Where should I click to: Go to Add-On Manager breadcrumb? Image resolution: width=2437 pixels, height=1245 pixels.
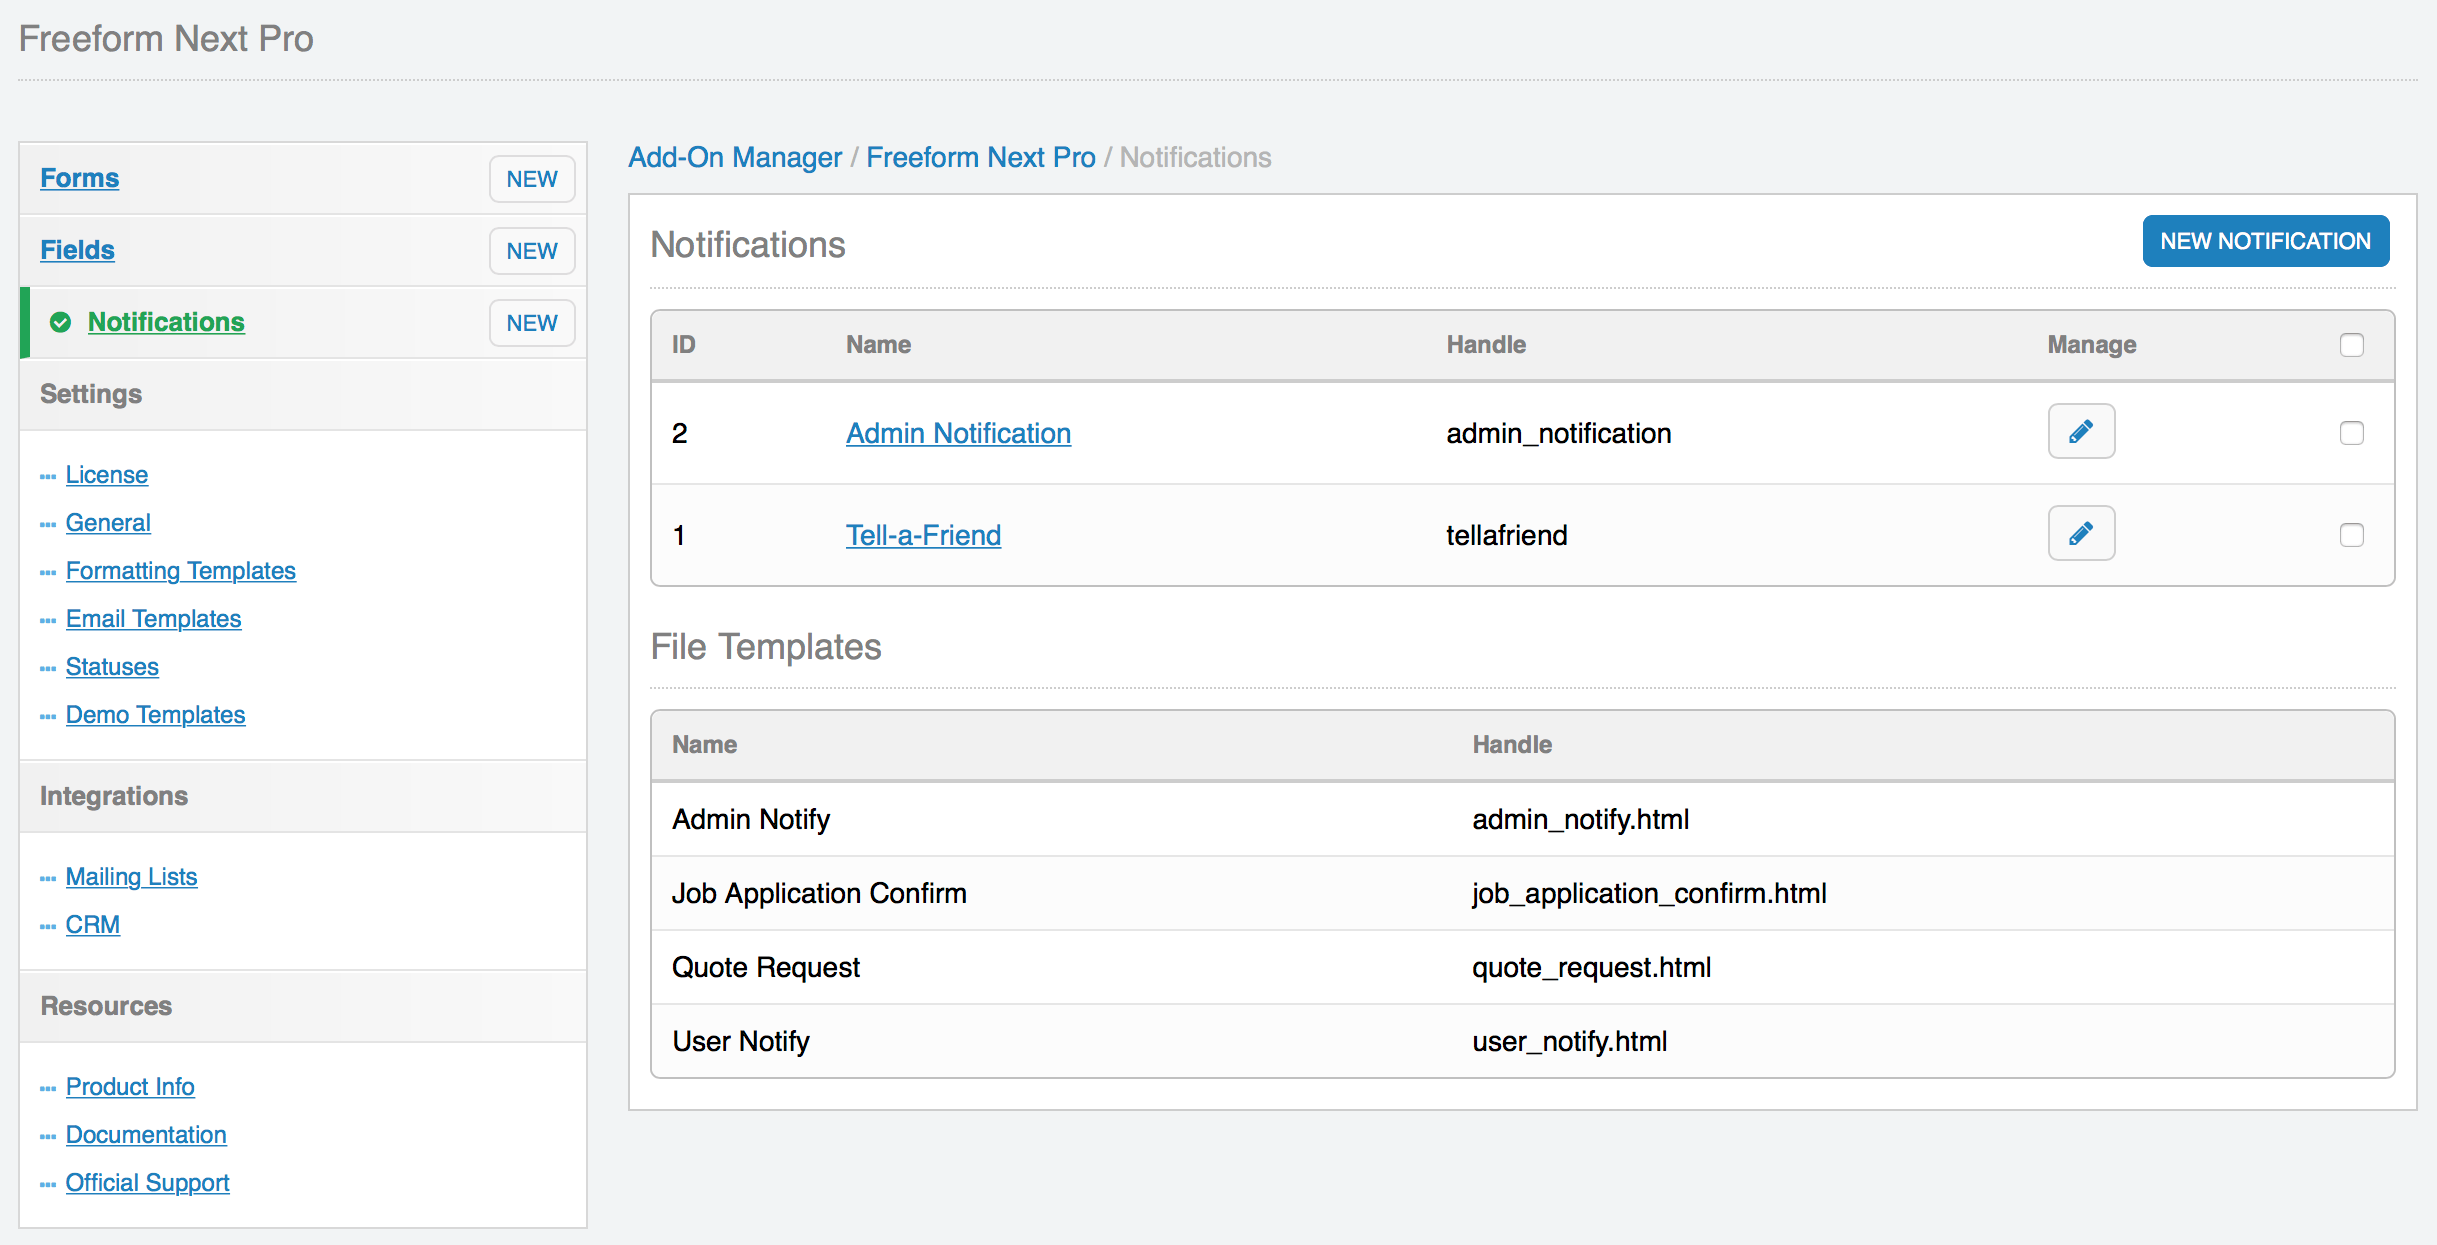[735, 157]
